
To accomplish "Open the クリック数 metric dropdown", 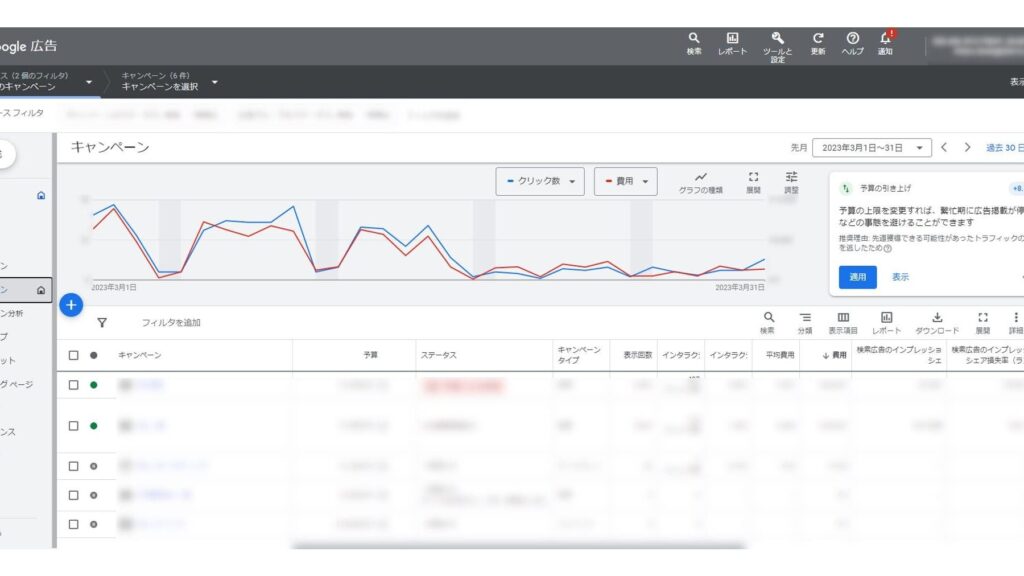I will [x=541, y=181].
